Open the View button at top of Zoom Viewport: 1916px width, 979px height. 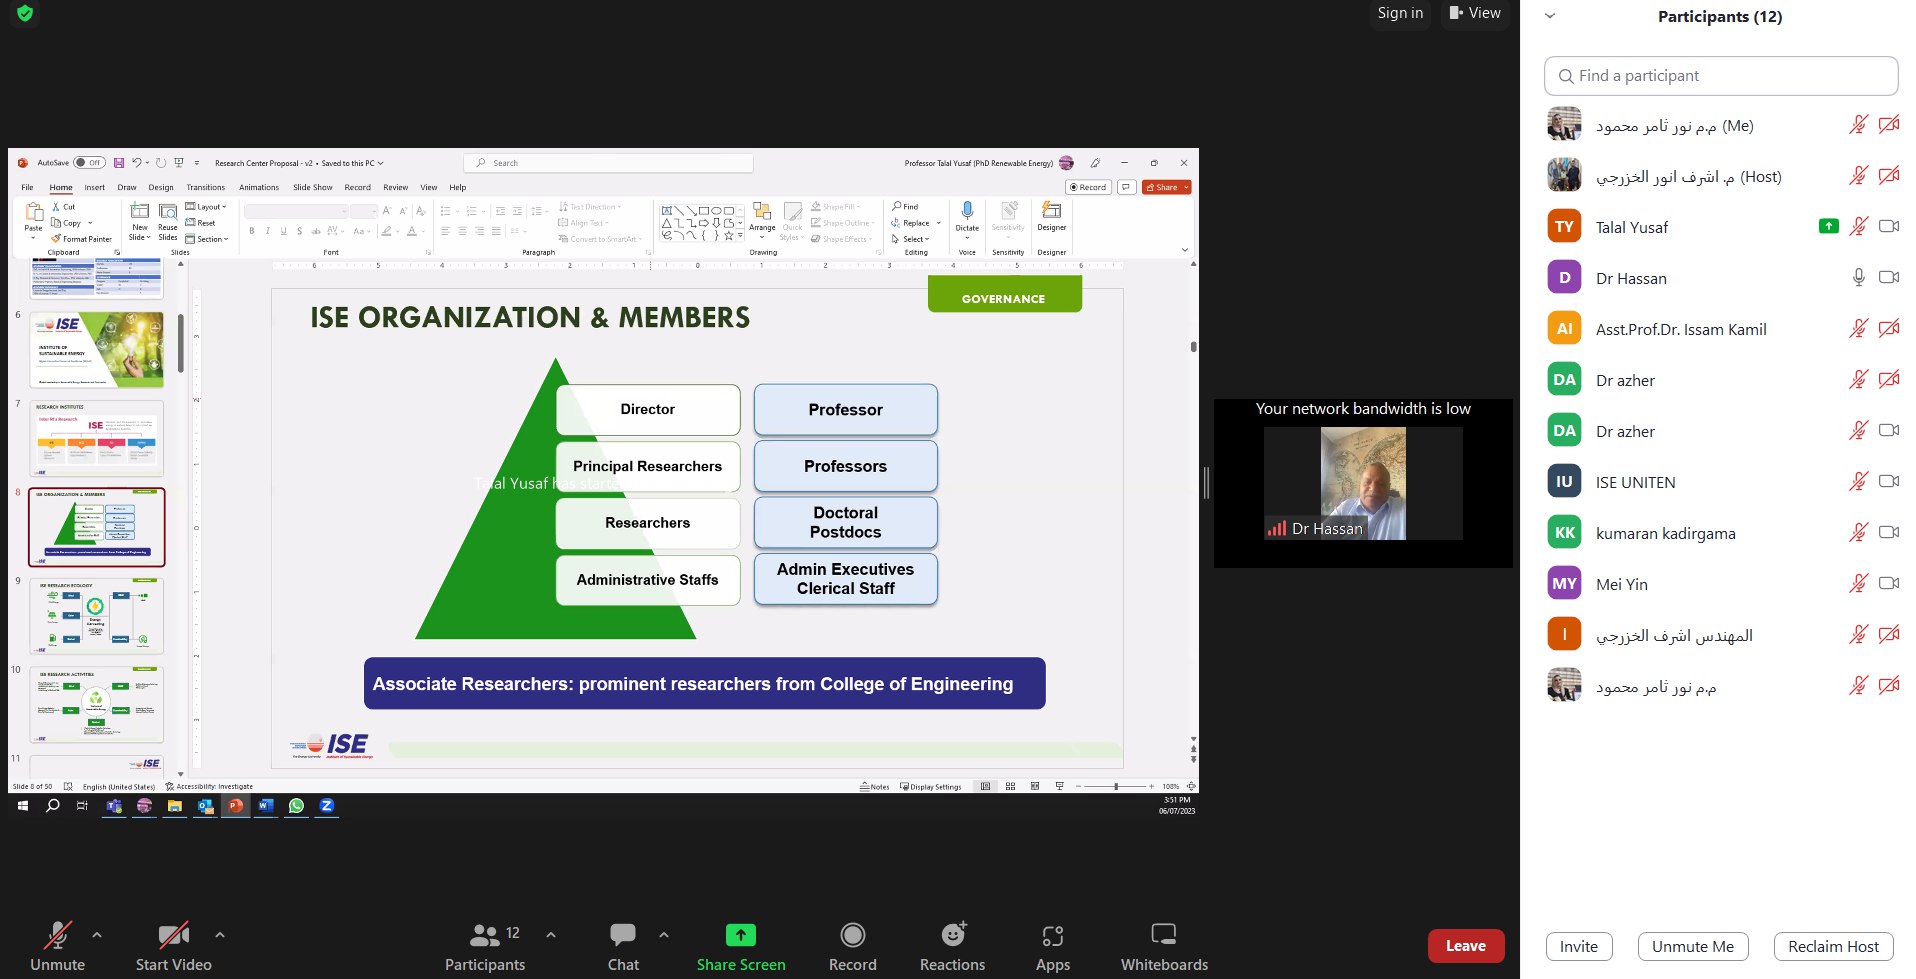1475,13
